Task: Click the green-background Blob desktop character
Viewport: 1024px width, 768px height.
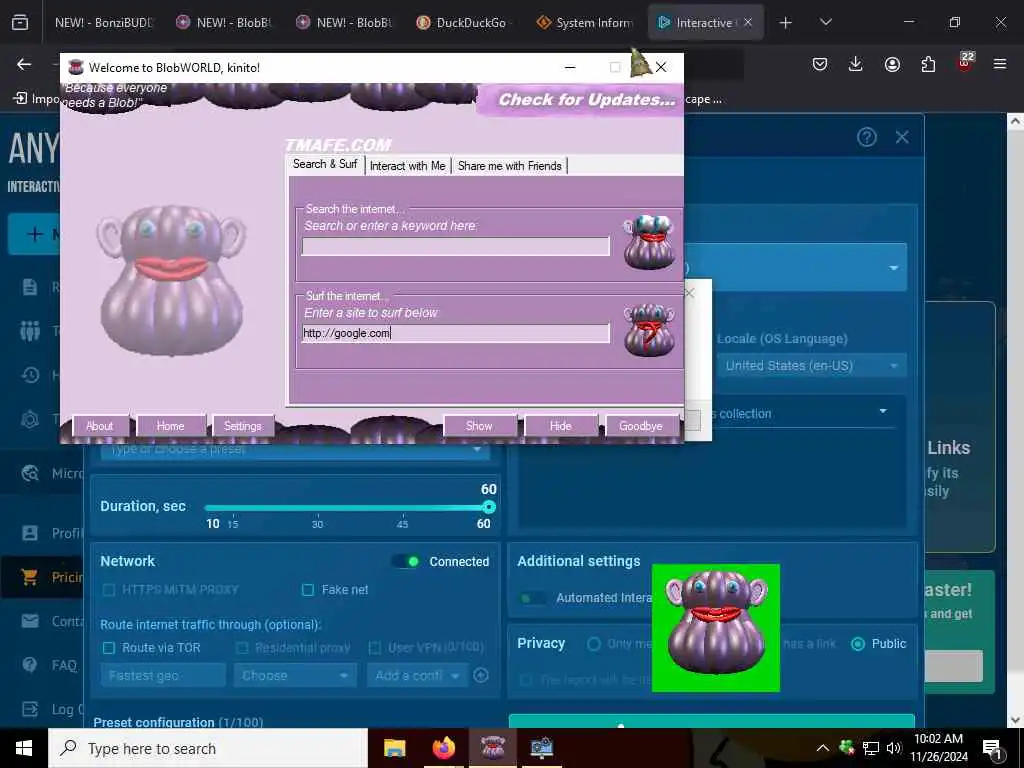Action: (716, 628)
